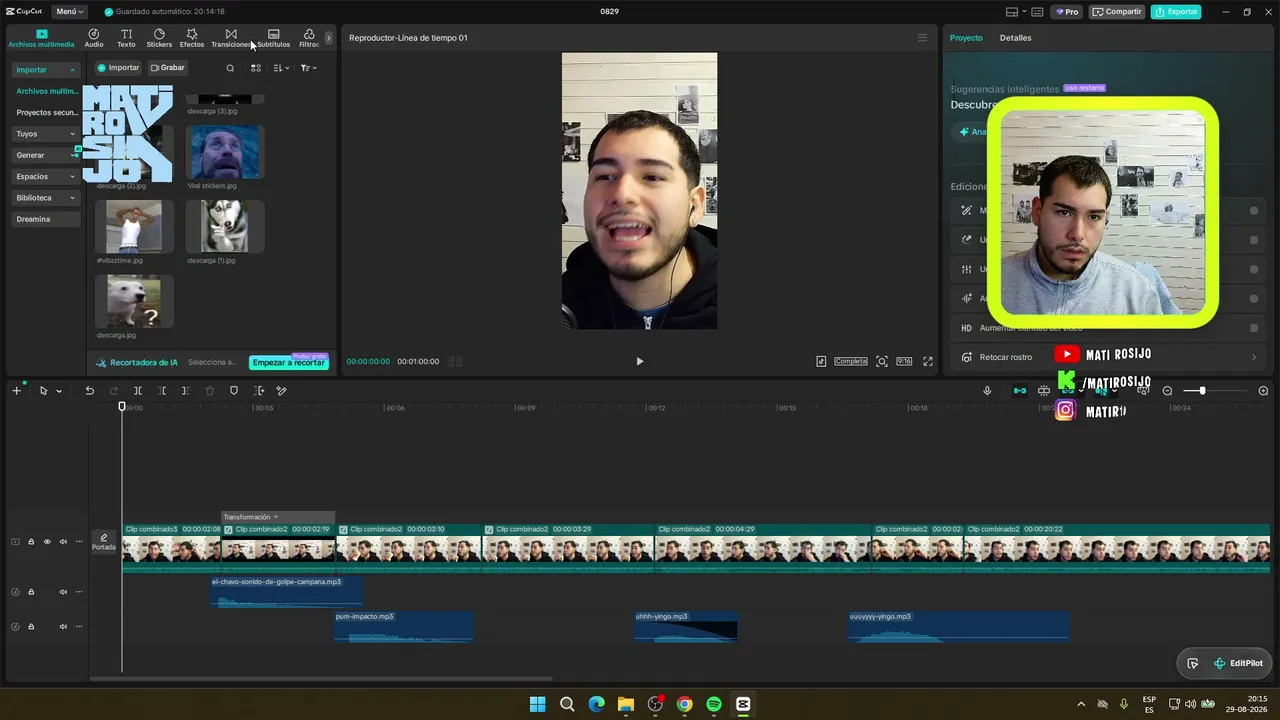
Task: Show more media tabs with the arrow
Action: point(328,38)
